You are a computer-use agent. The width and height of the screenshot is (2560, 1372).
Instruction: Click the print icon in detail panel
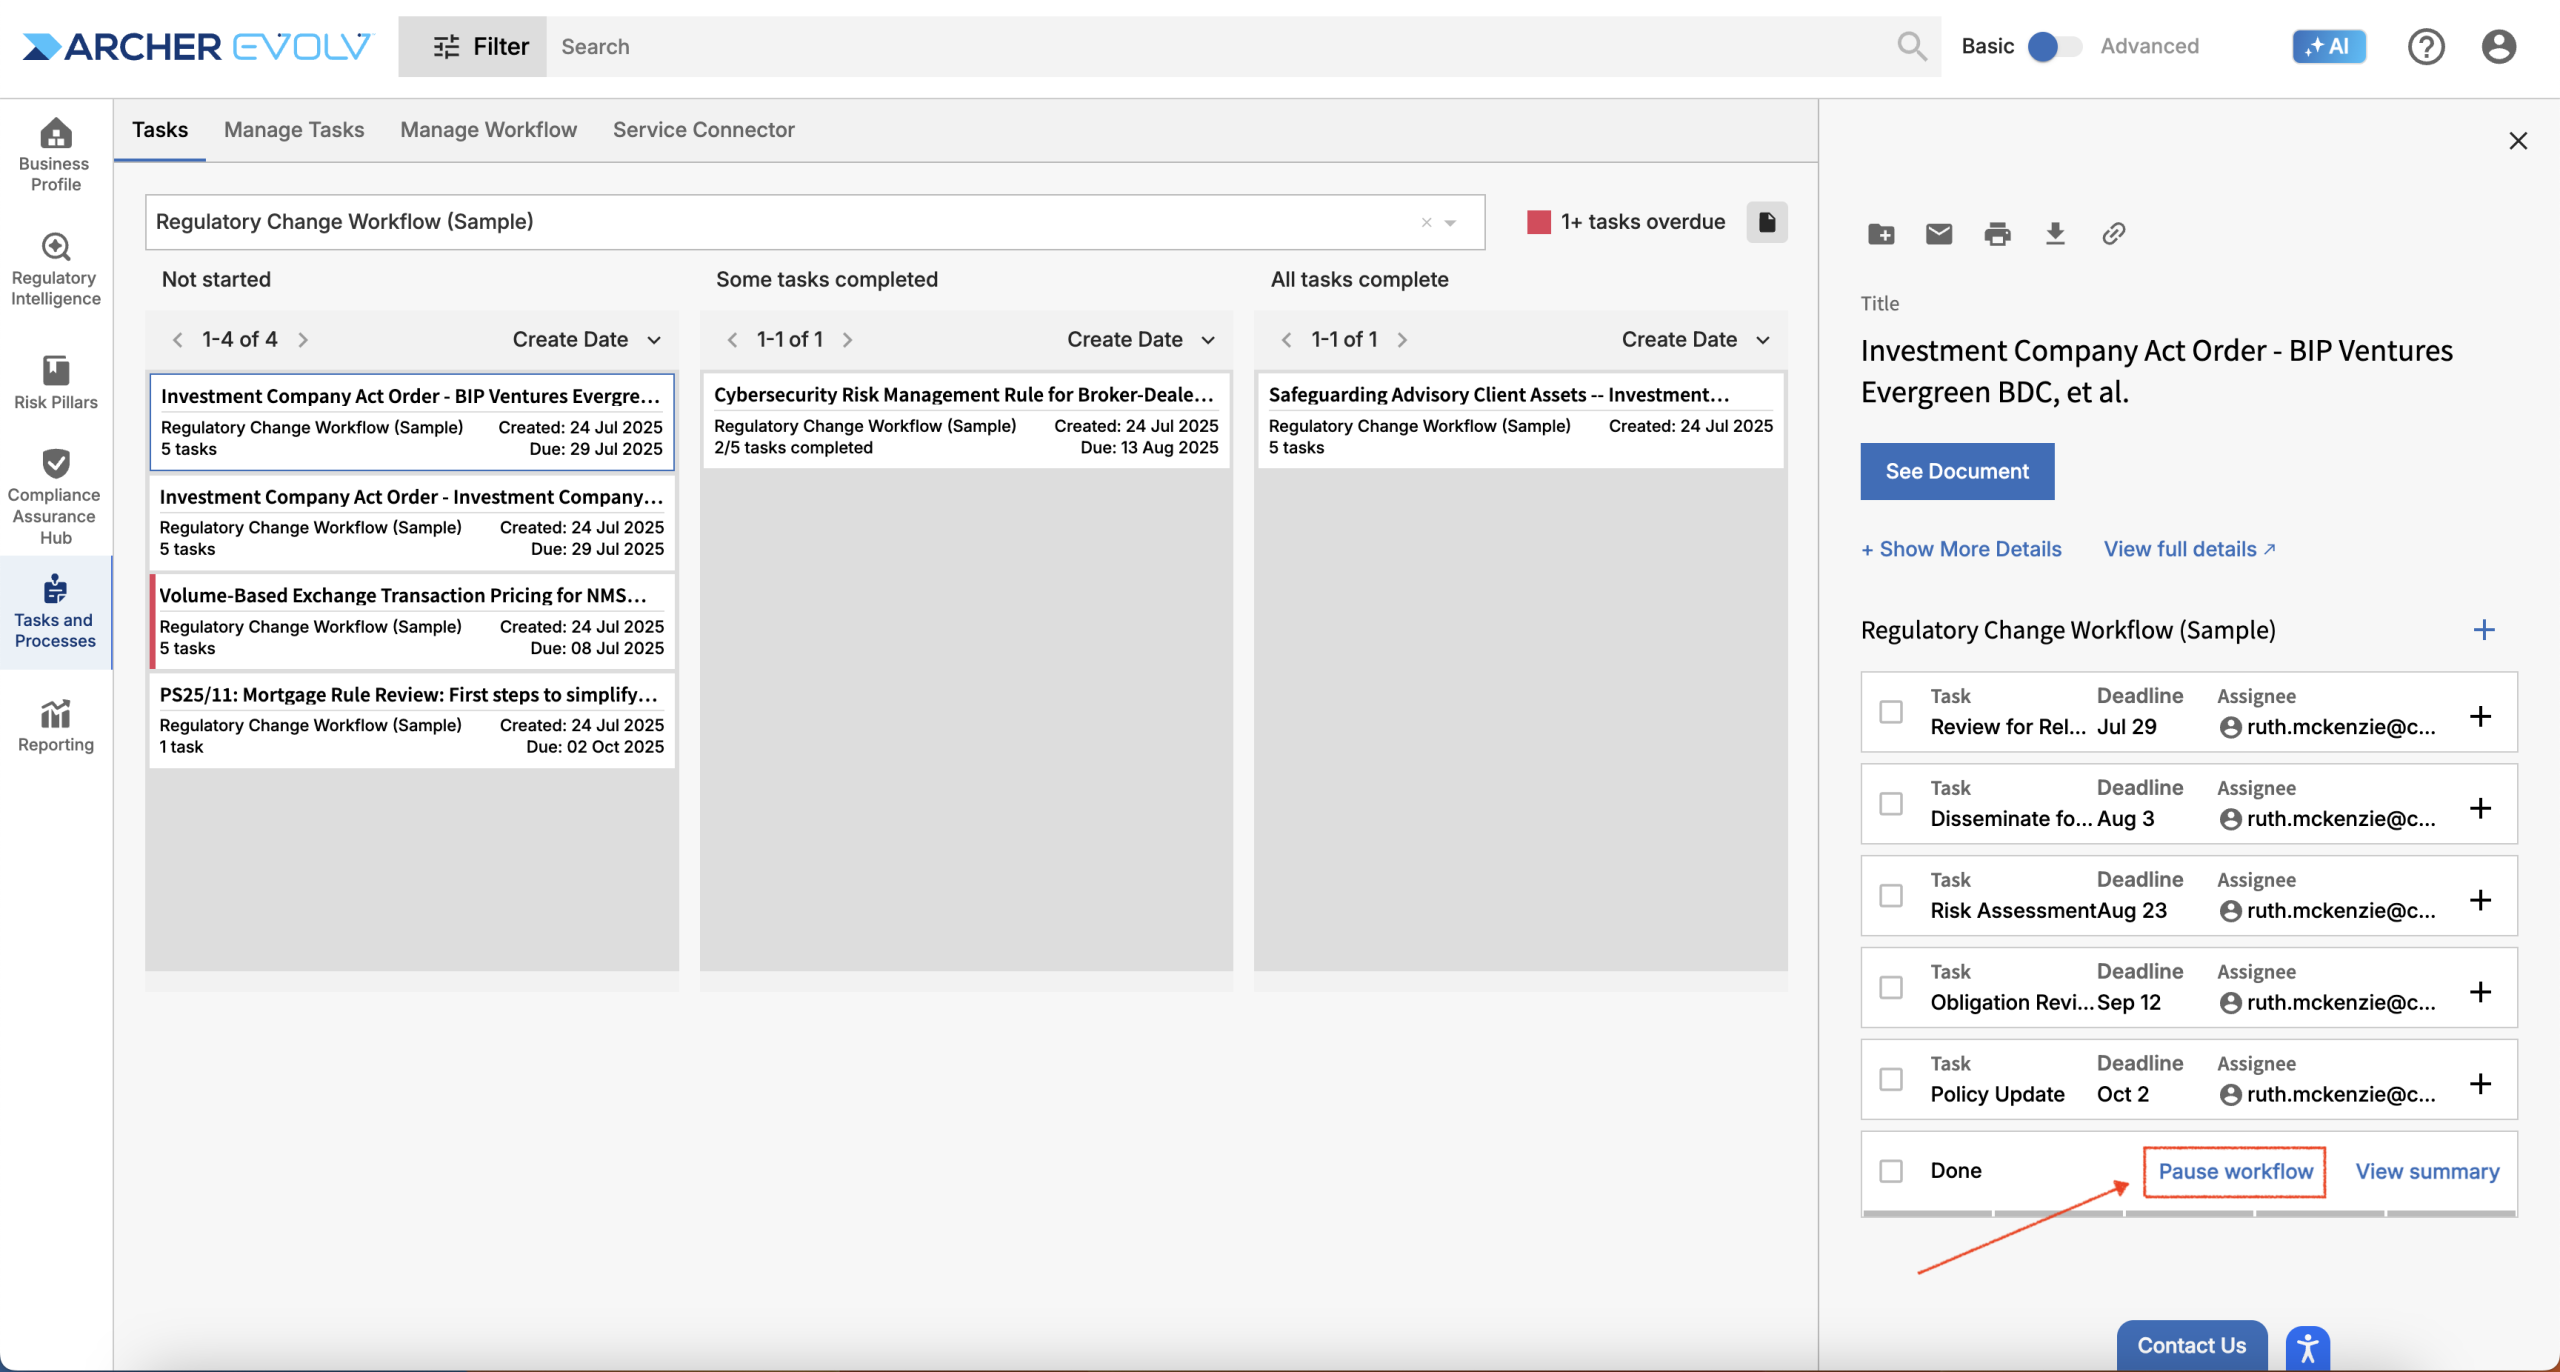pos(1997,234)
